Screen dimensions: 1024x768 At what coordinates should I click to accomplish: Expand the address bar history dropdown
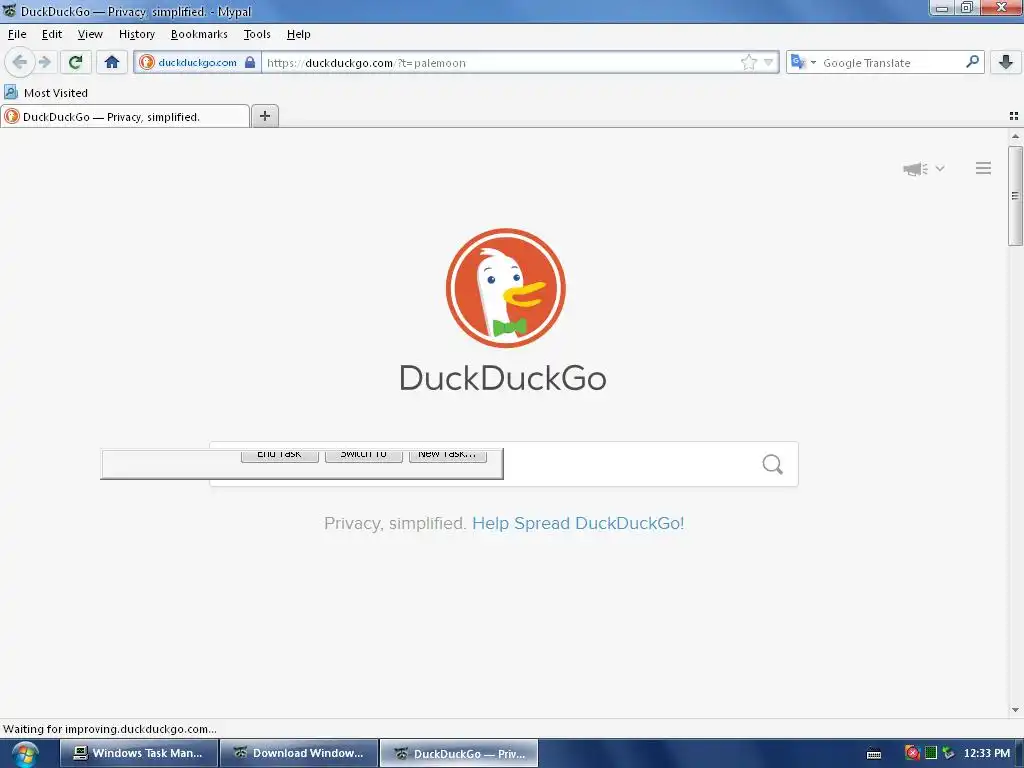tap(769, 63)
